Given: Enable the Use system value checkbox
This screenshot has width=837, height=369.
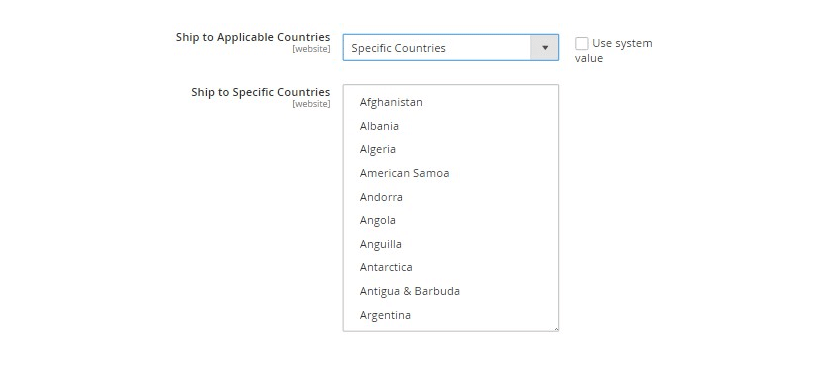Looking at the screenshot, I should [x=582, y=43].
